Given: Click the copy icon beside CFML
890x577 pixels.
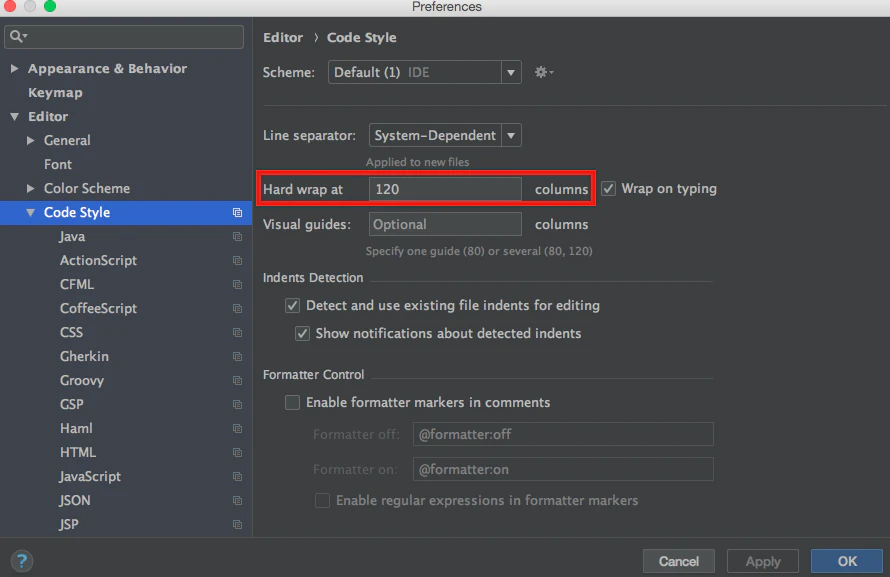Looking at the screenshot, I should (237, 284).
